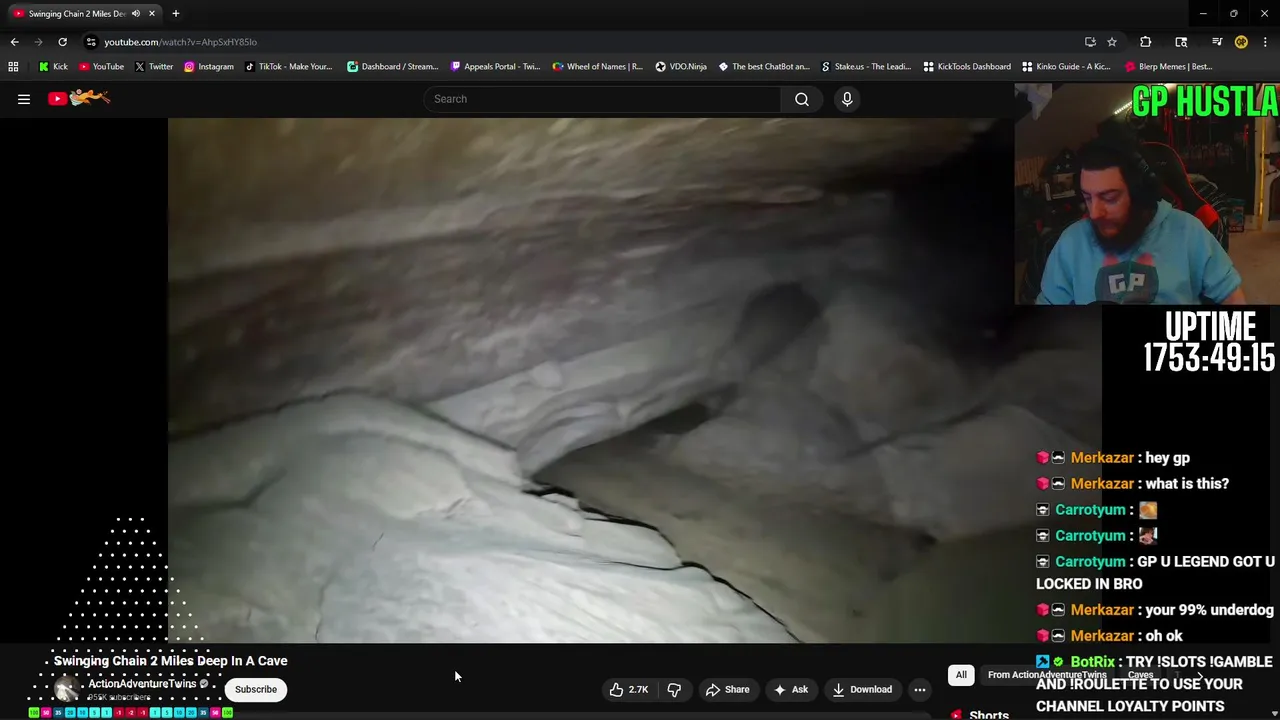This screenshot has width=1280, height=720.
Task: Go back in browser history
Action: pyautogui.click(x=14, y=42)
